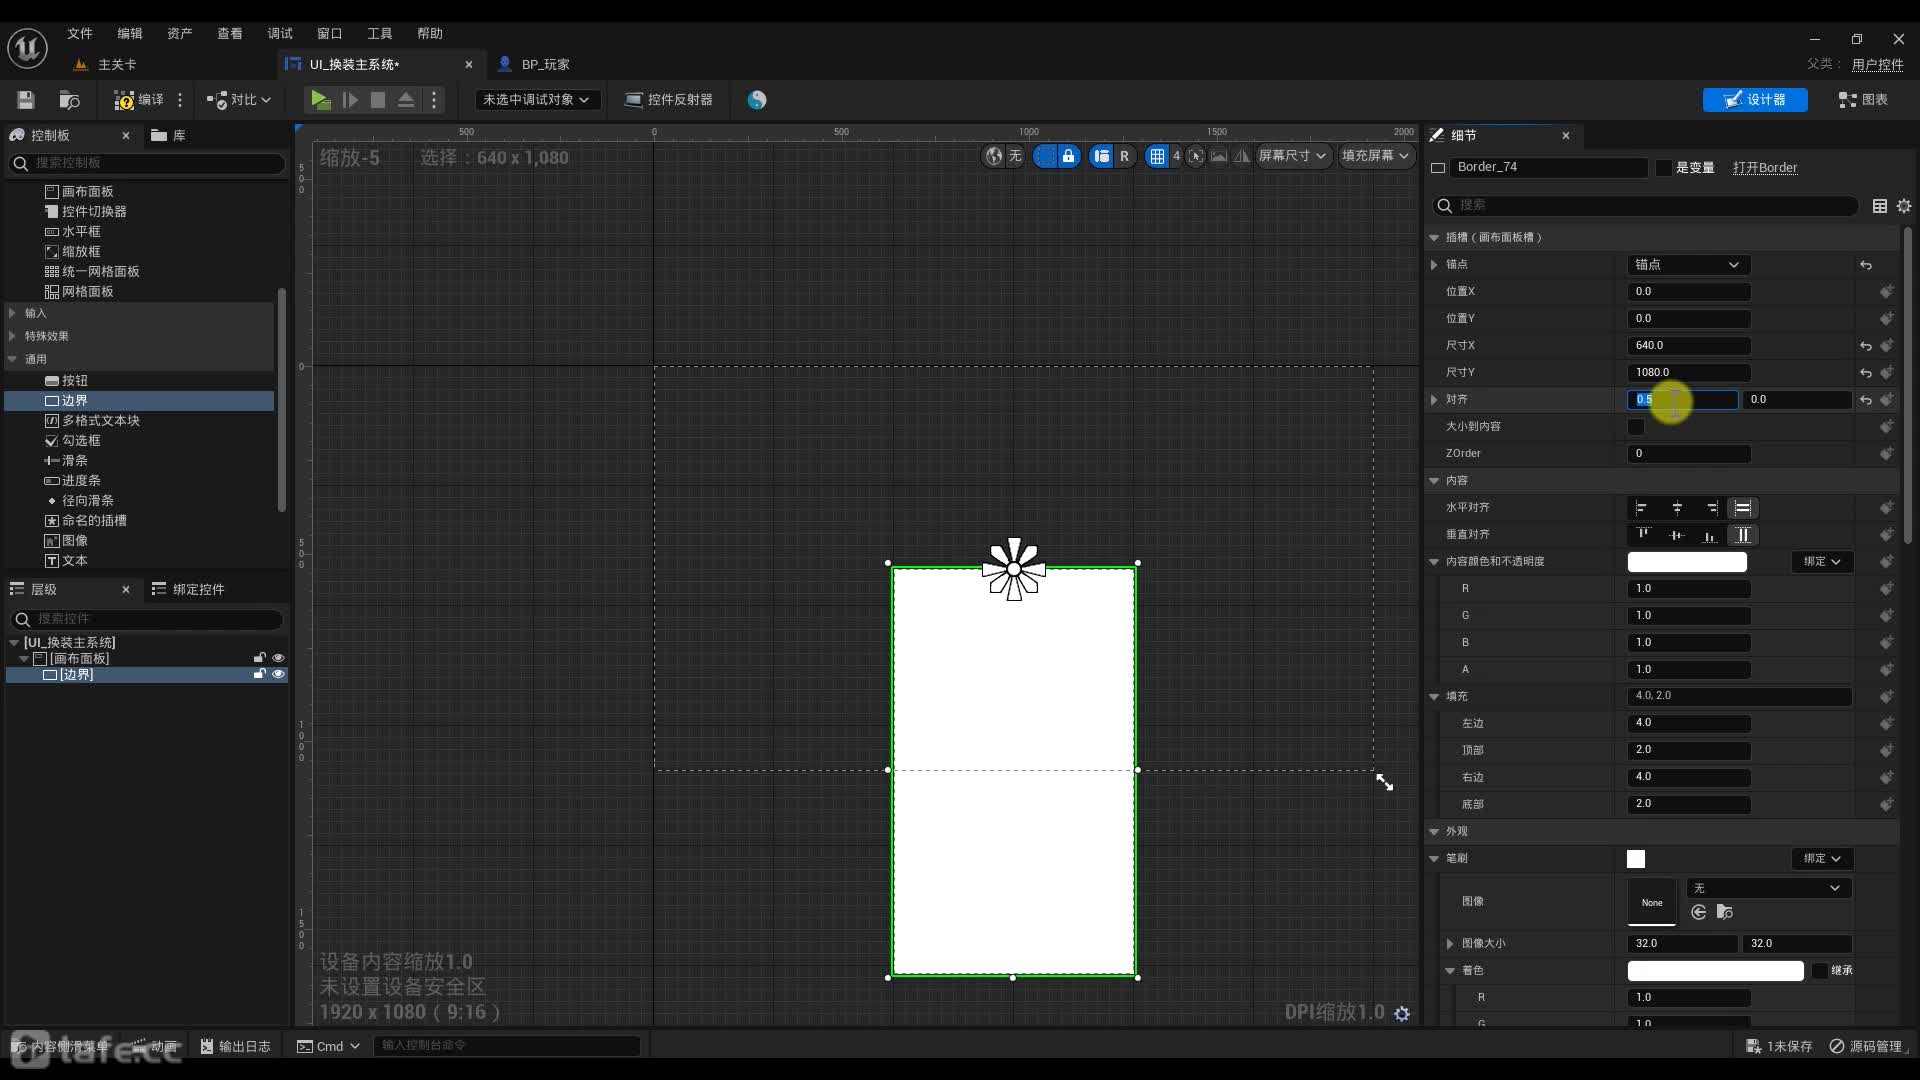Toggle grid snapping in viewport toolbar

point(1157,156)
